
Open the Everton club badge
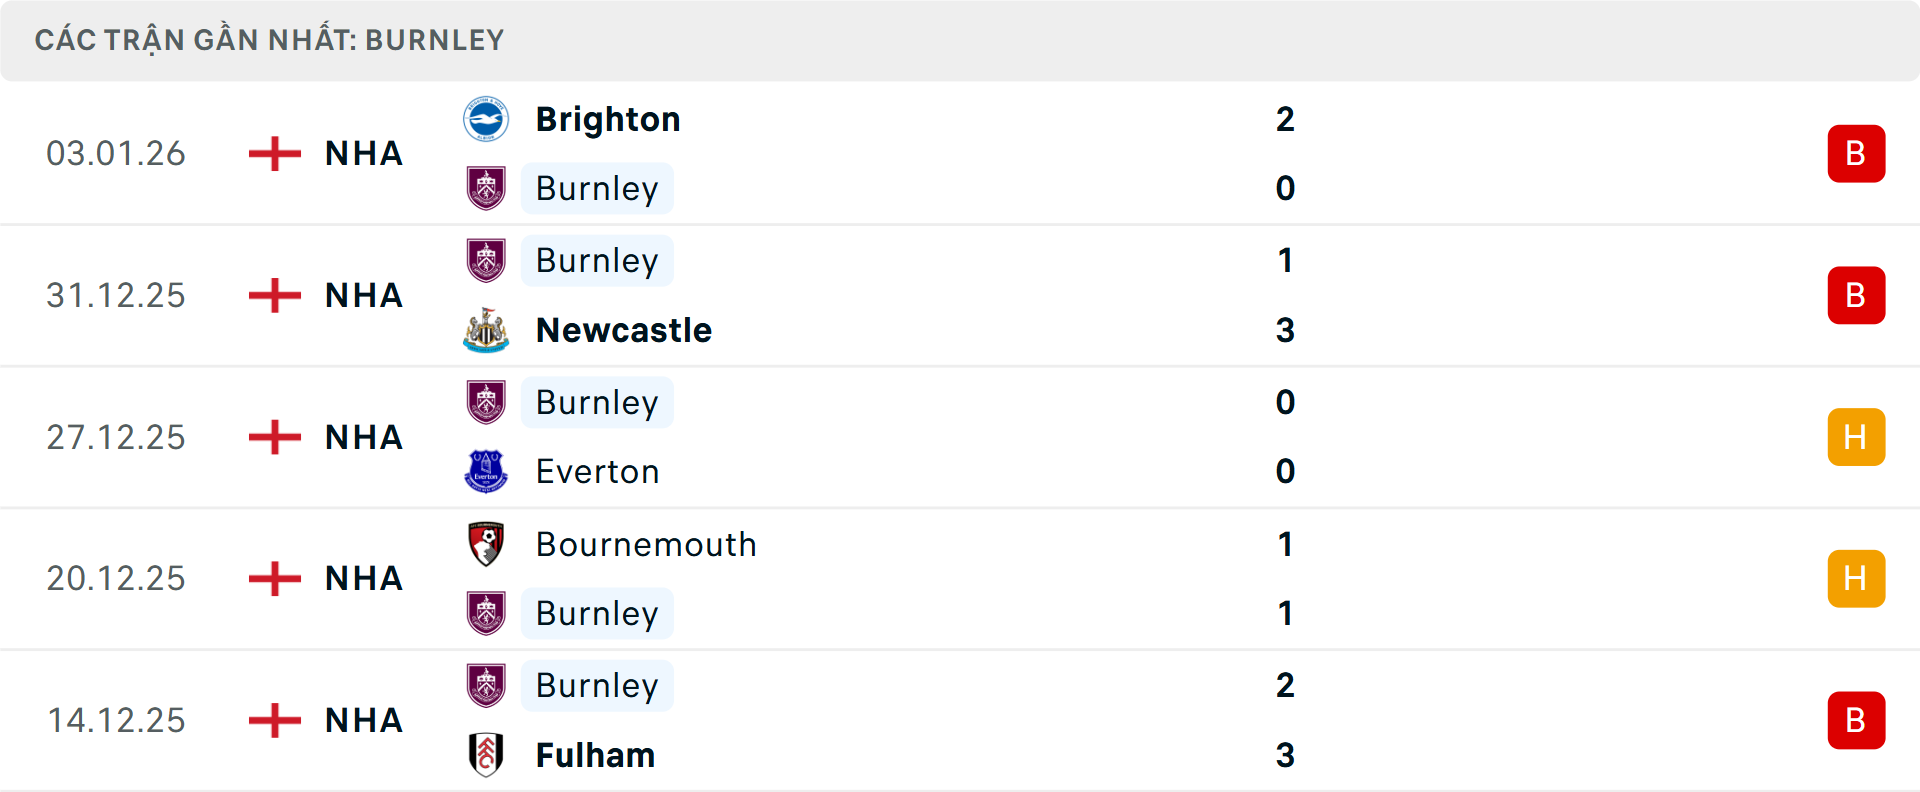pos(487,471)
